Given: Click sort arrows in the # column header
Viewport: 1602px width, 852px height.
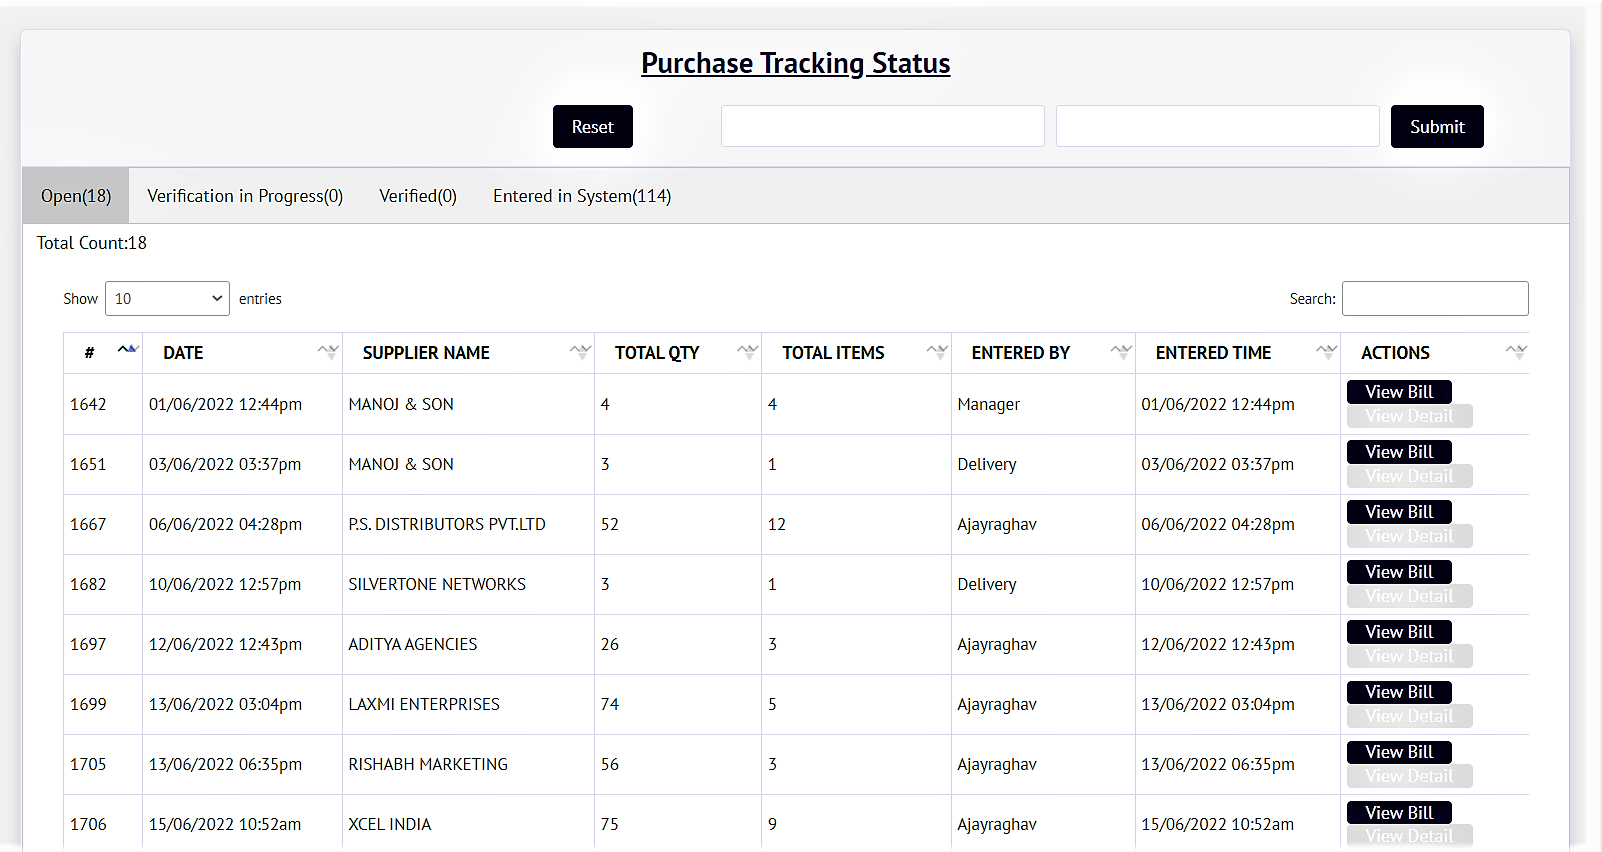Looking at the screenshot, I should coord(127,351).
